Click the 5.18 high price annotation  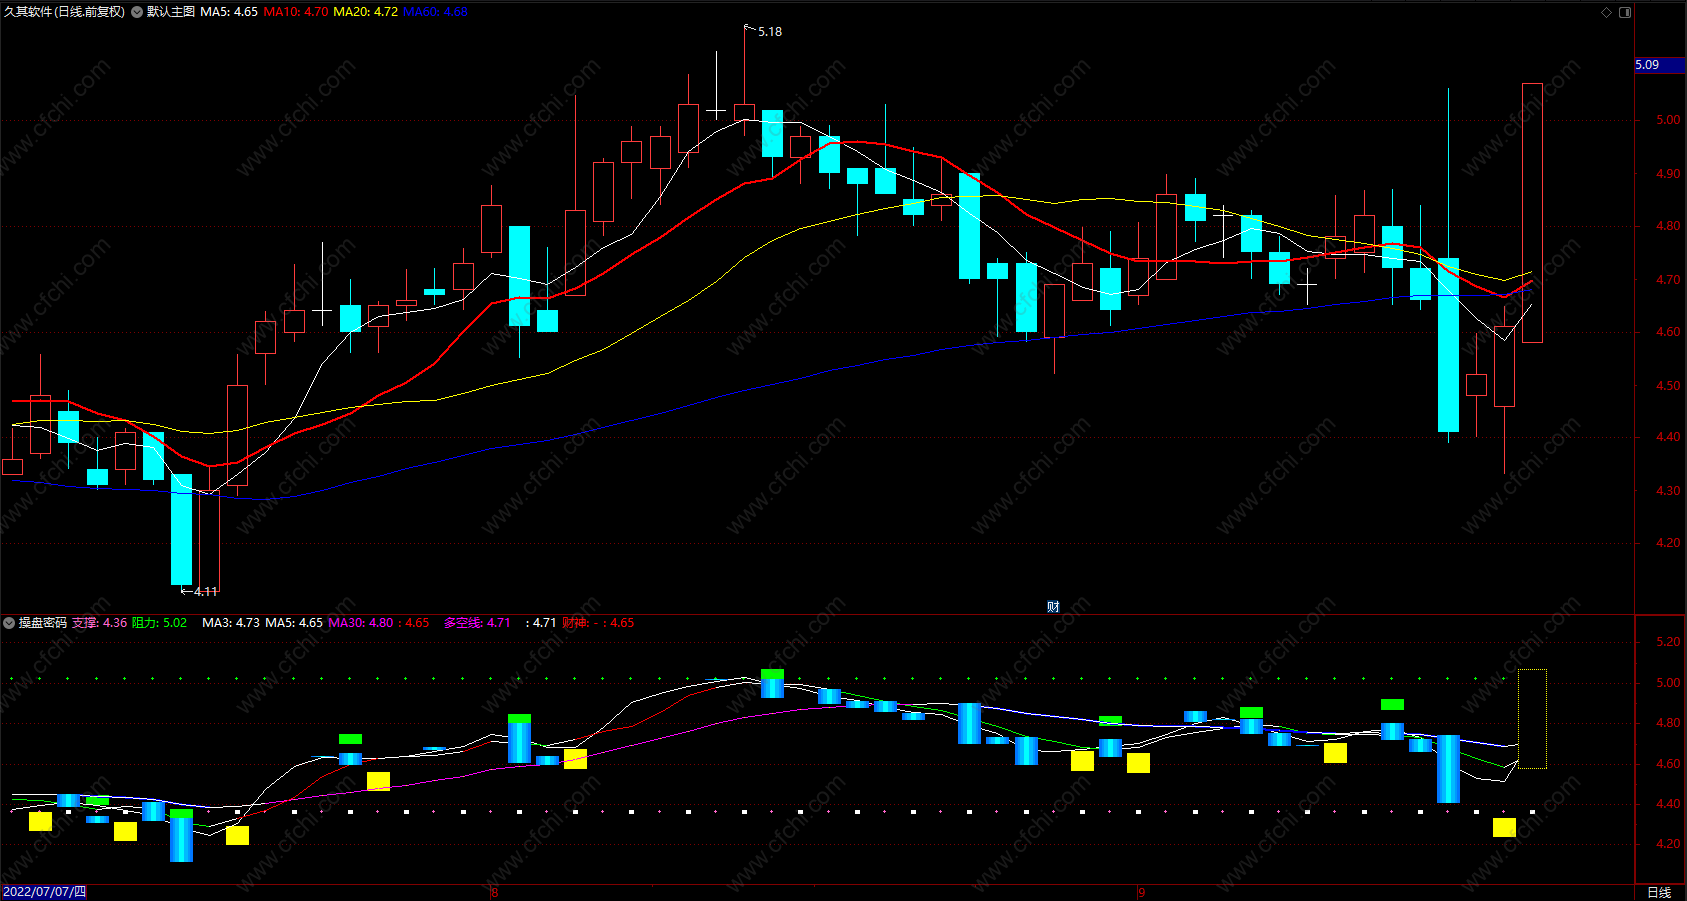[770, 32]
